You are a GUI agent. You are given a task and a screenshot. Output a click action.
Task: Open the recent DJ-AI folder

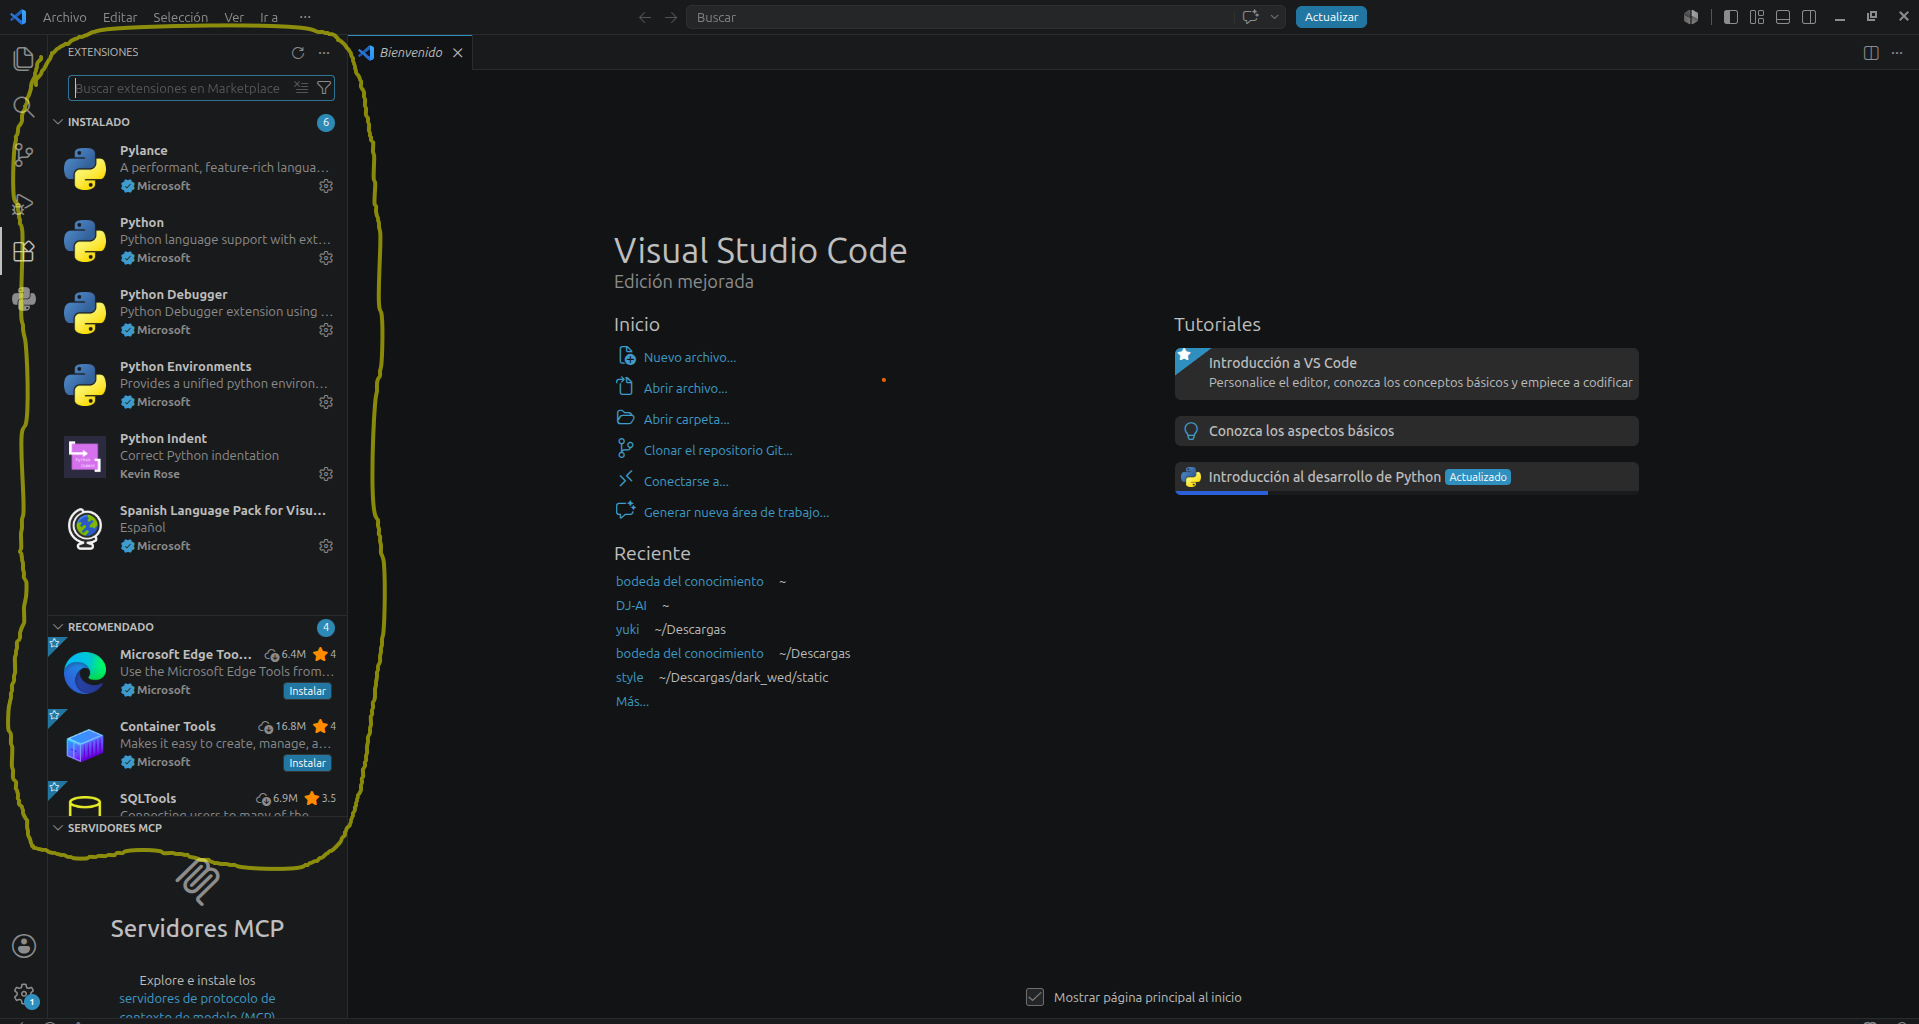point(631,605)
